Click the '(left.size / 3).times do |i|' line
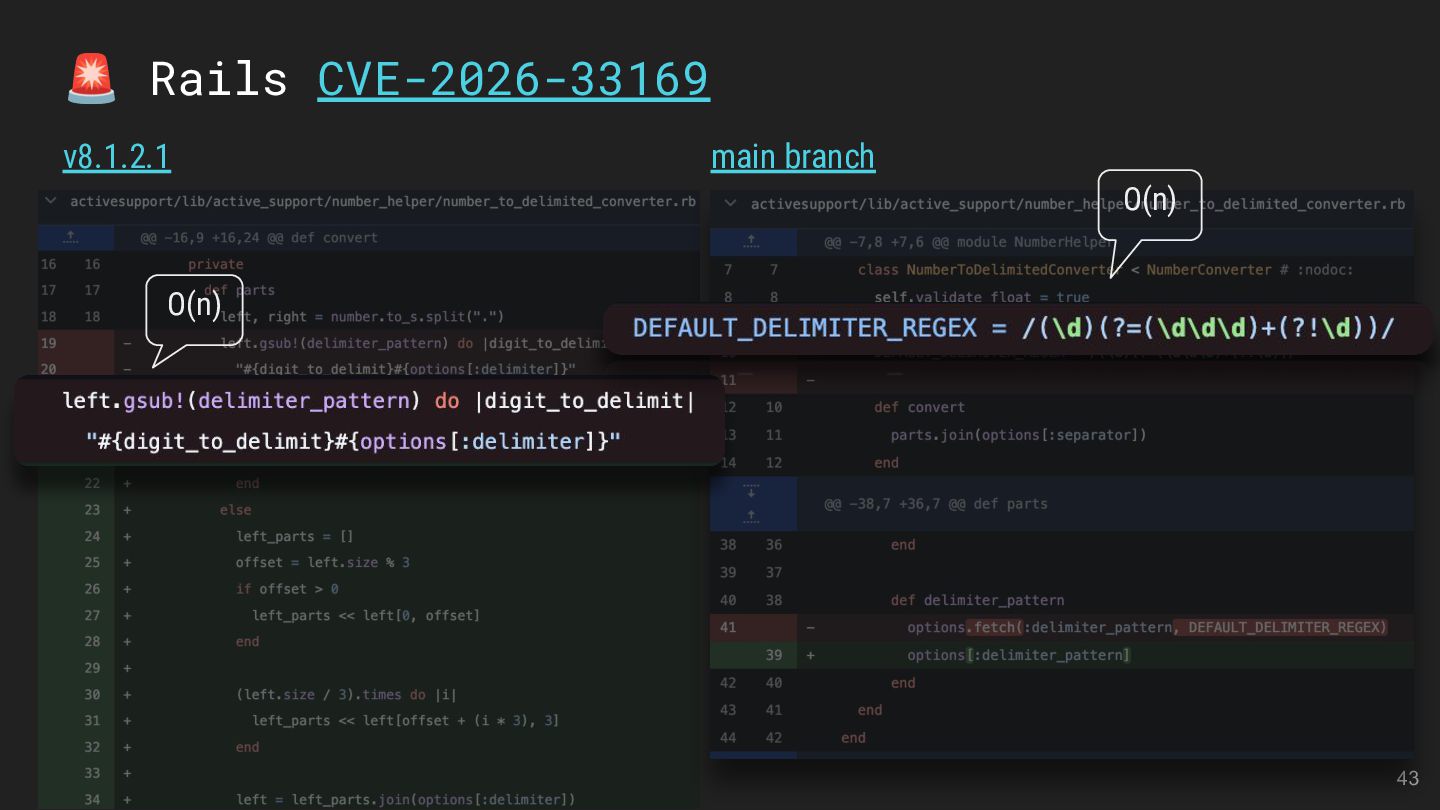Image resolution: width=1440 pixels, height=810 pixels. coord(346,694)
